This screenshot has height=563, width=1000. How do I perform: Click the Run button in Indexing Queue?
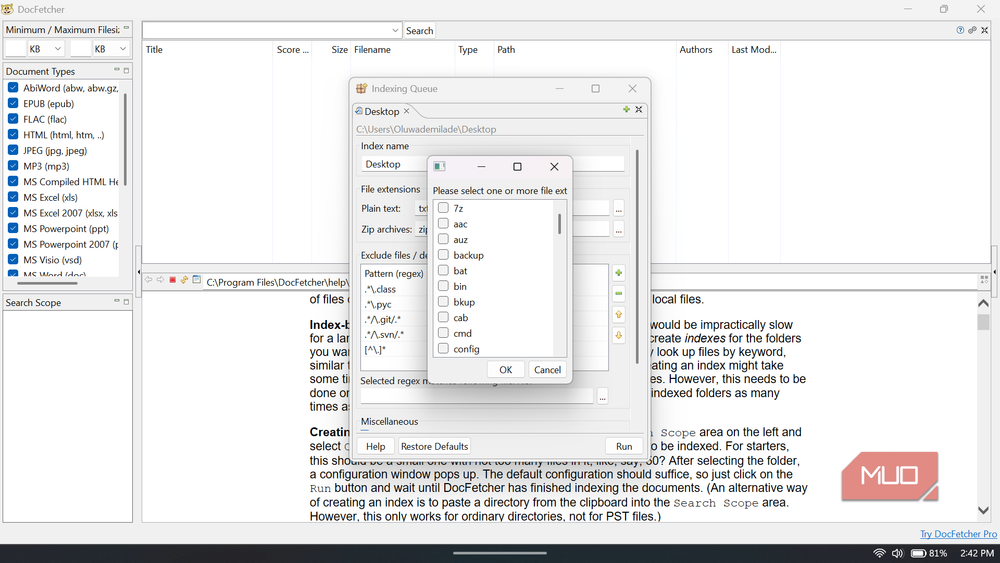(x=624, y=446)
